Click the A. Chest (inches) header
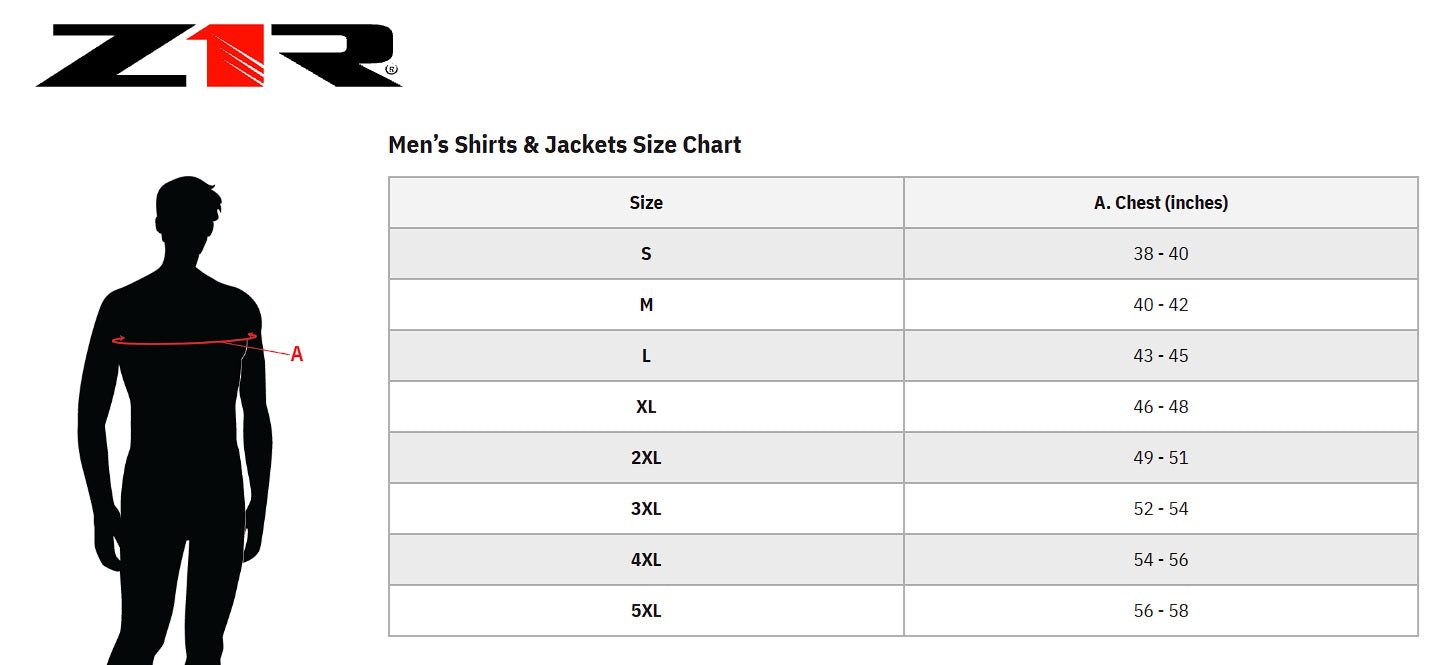This screenshot has height=665, width=1440. (x=1161, y=203)
